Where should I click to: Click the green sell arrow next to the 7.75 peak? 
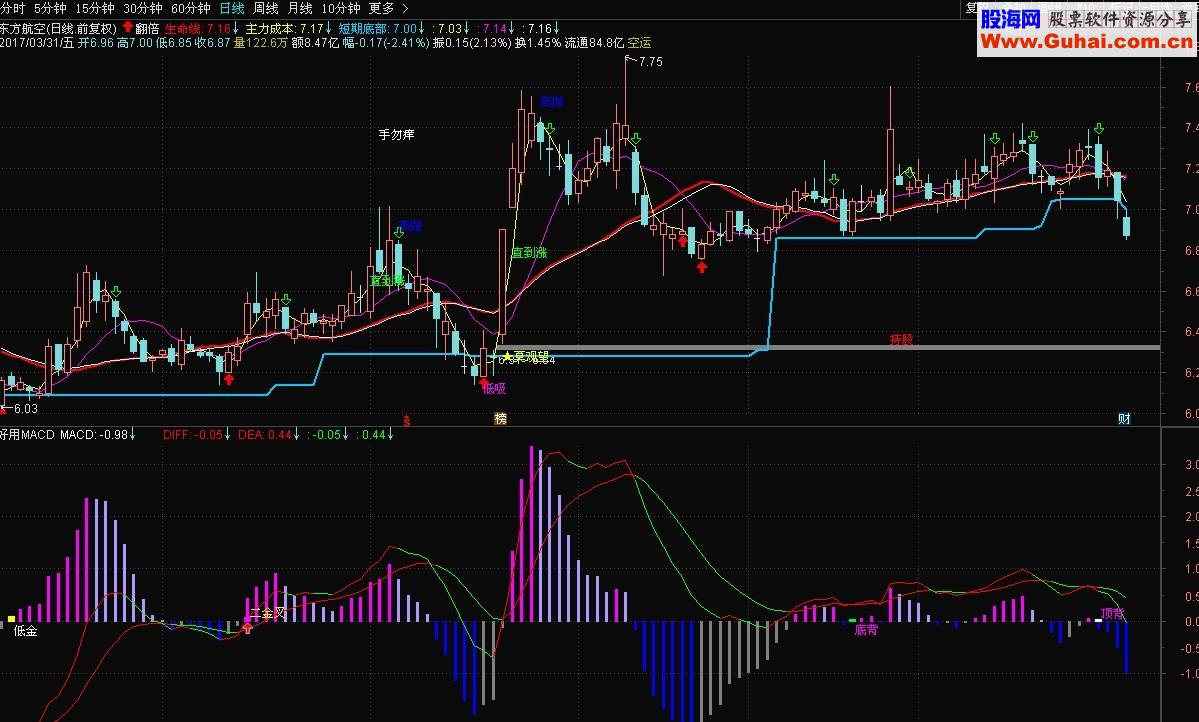[x=635, y=139]
